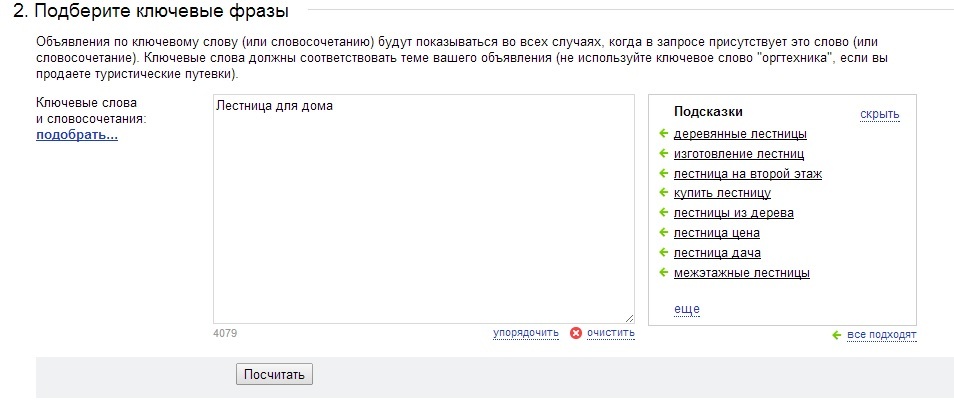Add suggestion via arrow beside 'деревянные лестницы'

[664, 134]
